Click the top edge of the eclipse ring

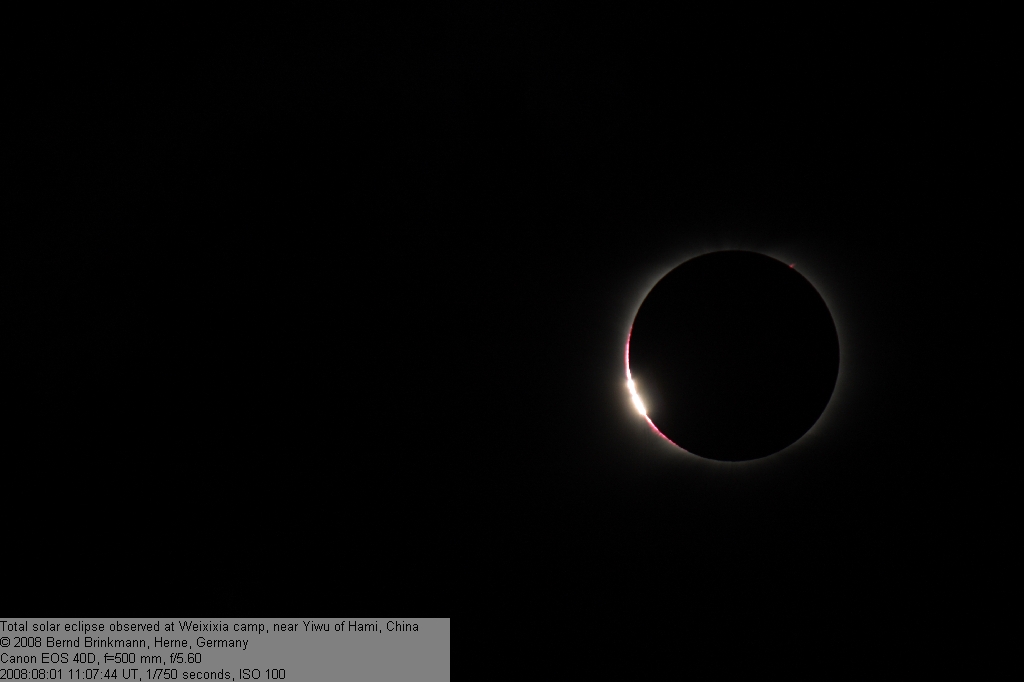pyautogui.click(x=734, y=249)
